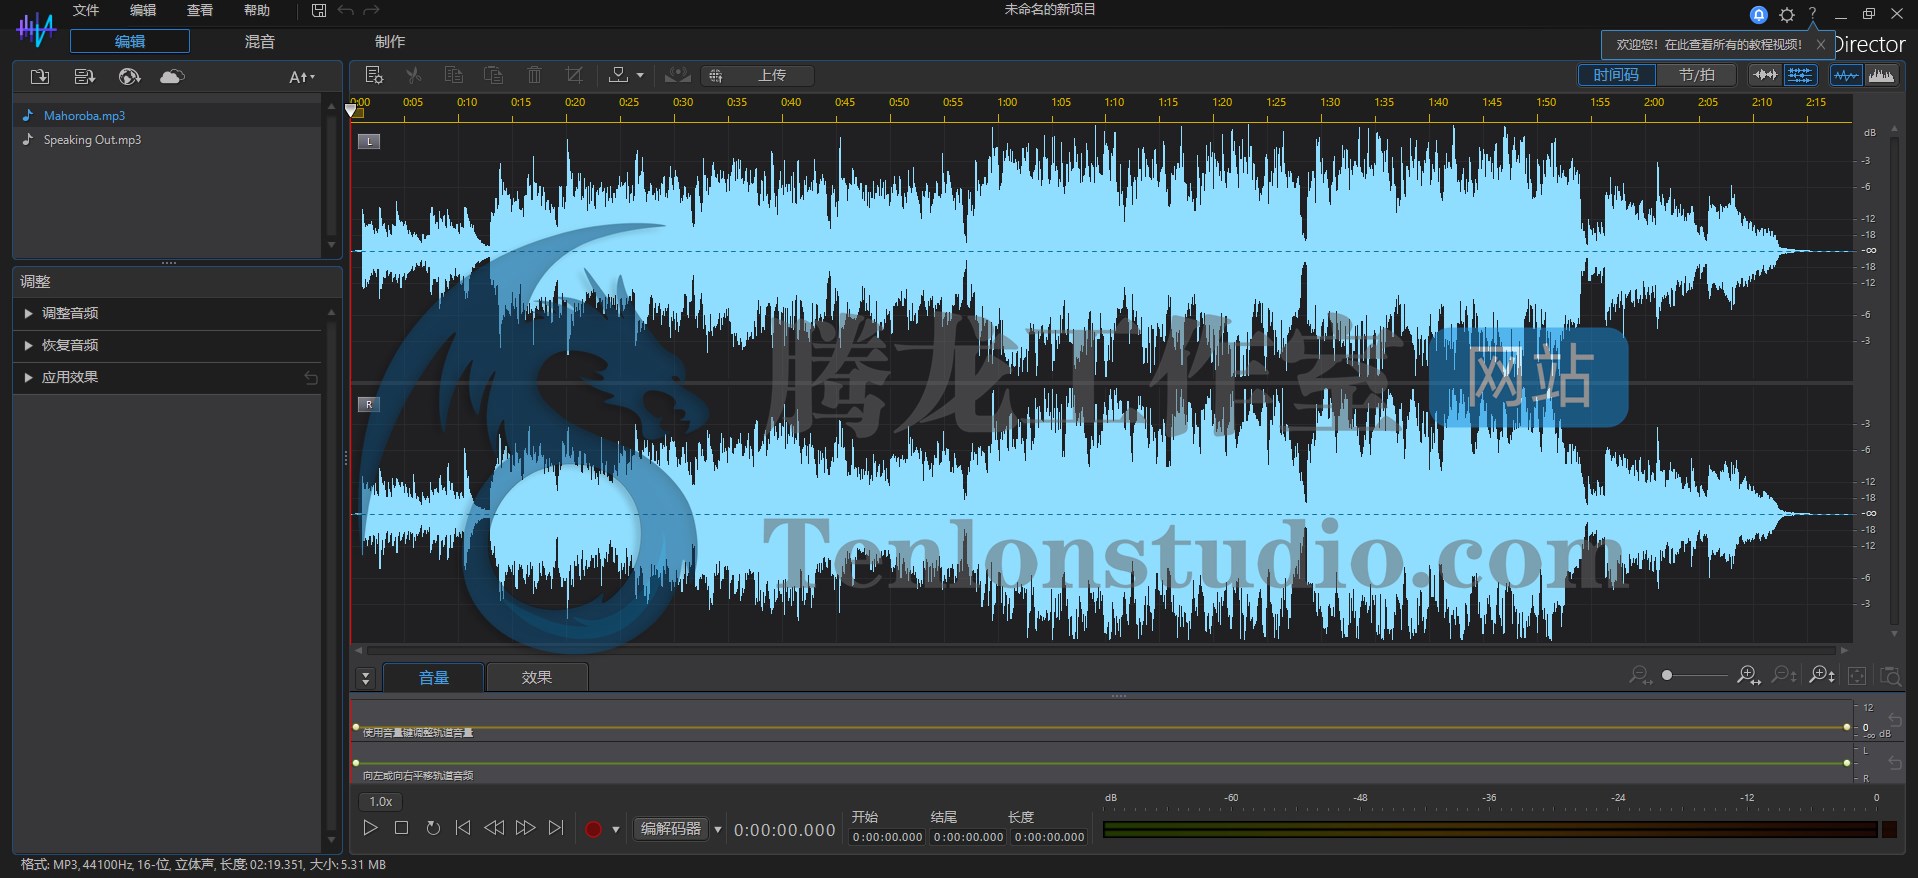This screenshot has height=878, width=1918.
Task: Open the 编辑 menu in menu bar
Action: (x=143, y=10)
